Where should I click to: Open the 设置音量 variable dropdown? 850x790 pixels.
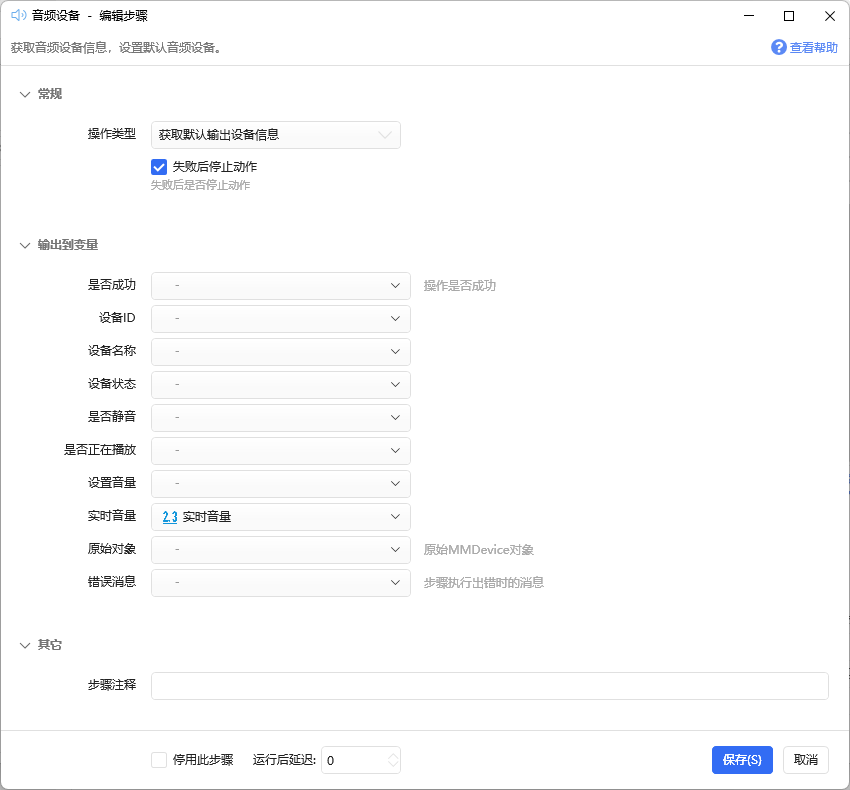tap(281, 484)
